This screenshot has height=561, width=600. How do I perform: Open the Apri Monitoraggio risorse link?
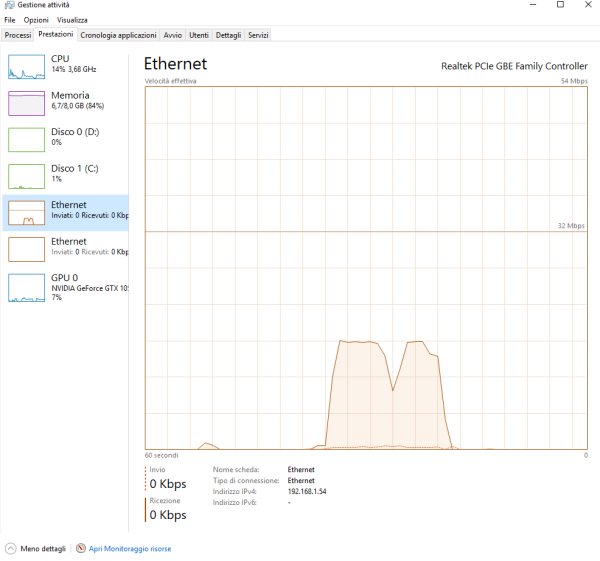pyautogui.click(x=129, y=549)
